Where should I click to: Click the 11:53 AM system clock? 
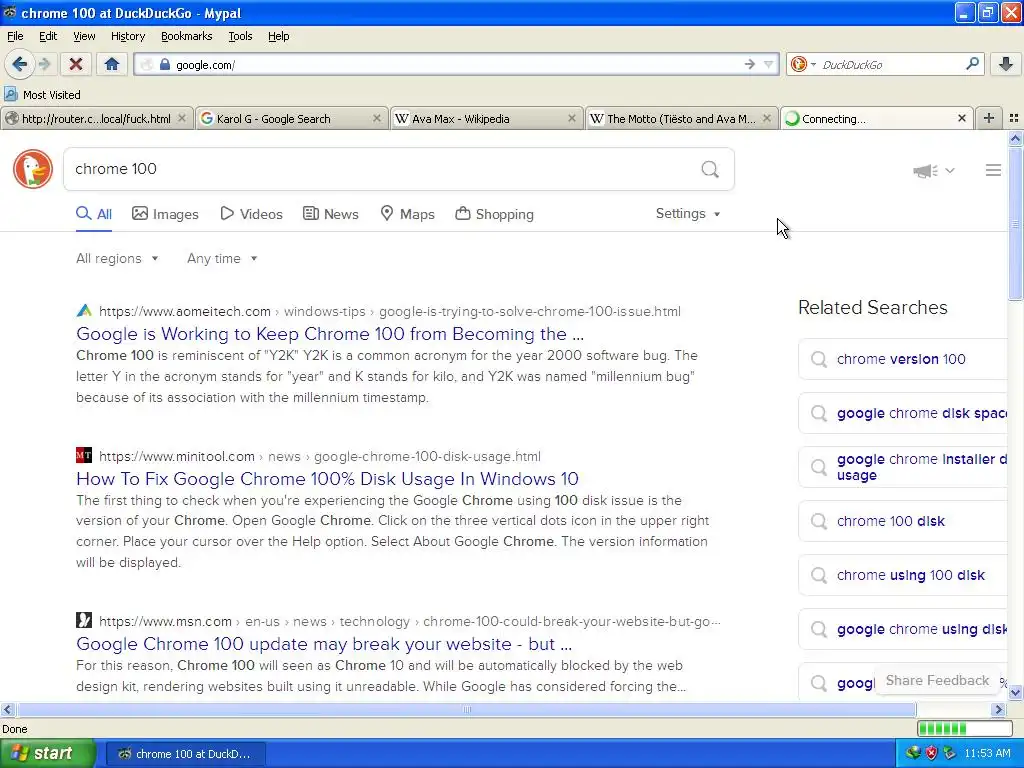click(987, 754)
